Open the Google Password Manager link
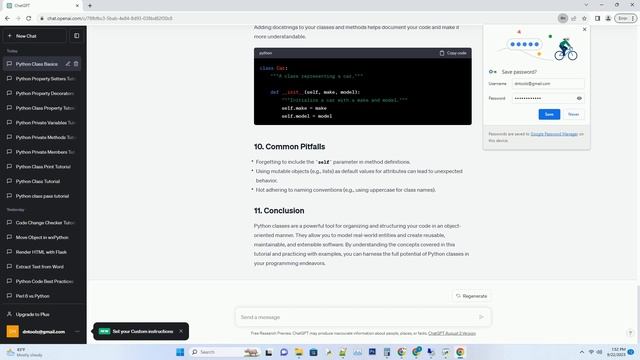This screenshot has height=360, width=640. click(554, 134)
